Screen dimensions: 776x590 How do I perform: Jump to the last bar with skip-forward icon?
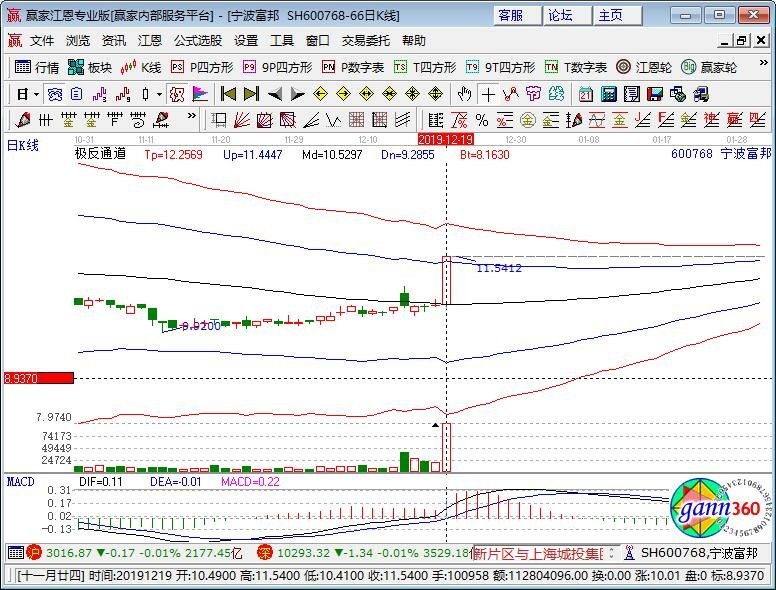[x=251, y=94]
